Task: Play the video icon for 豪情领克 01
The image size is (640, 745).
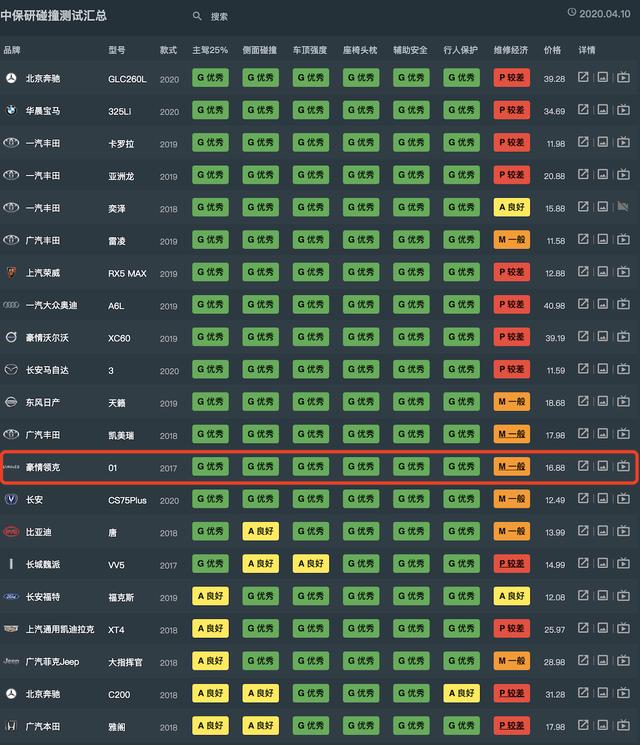Action: pos(623,466)
